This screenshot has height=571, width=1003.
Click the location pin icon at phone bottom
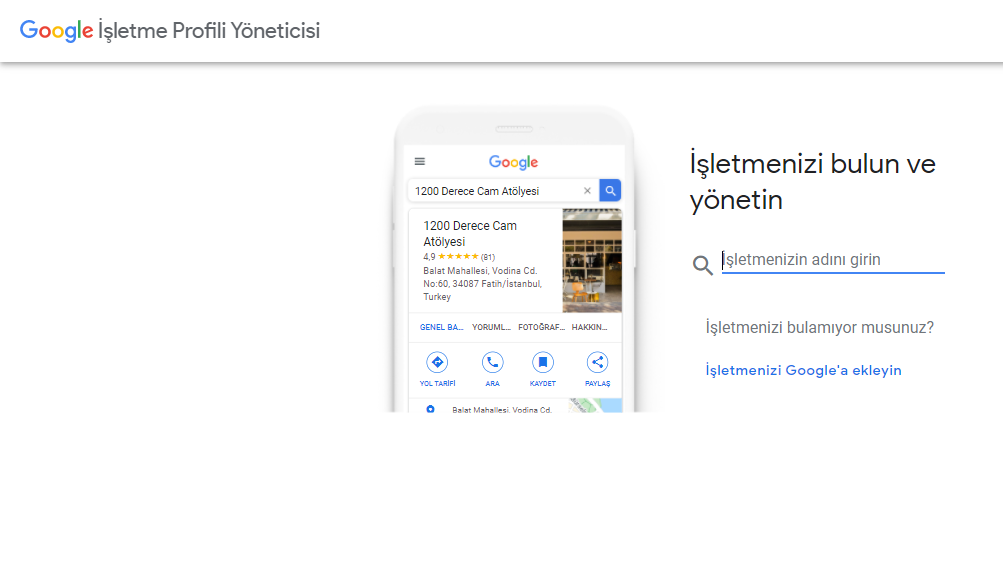pos(430,409)
